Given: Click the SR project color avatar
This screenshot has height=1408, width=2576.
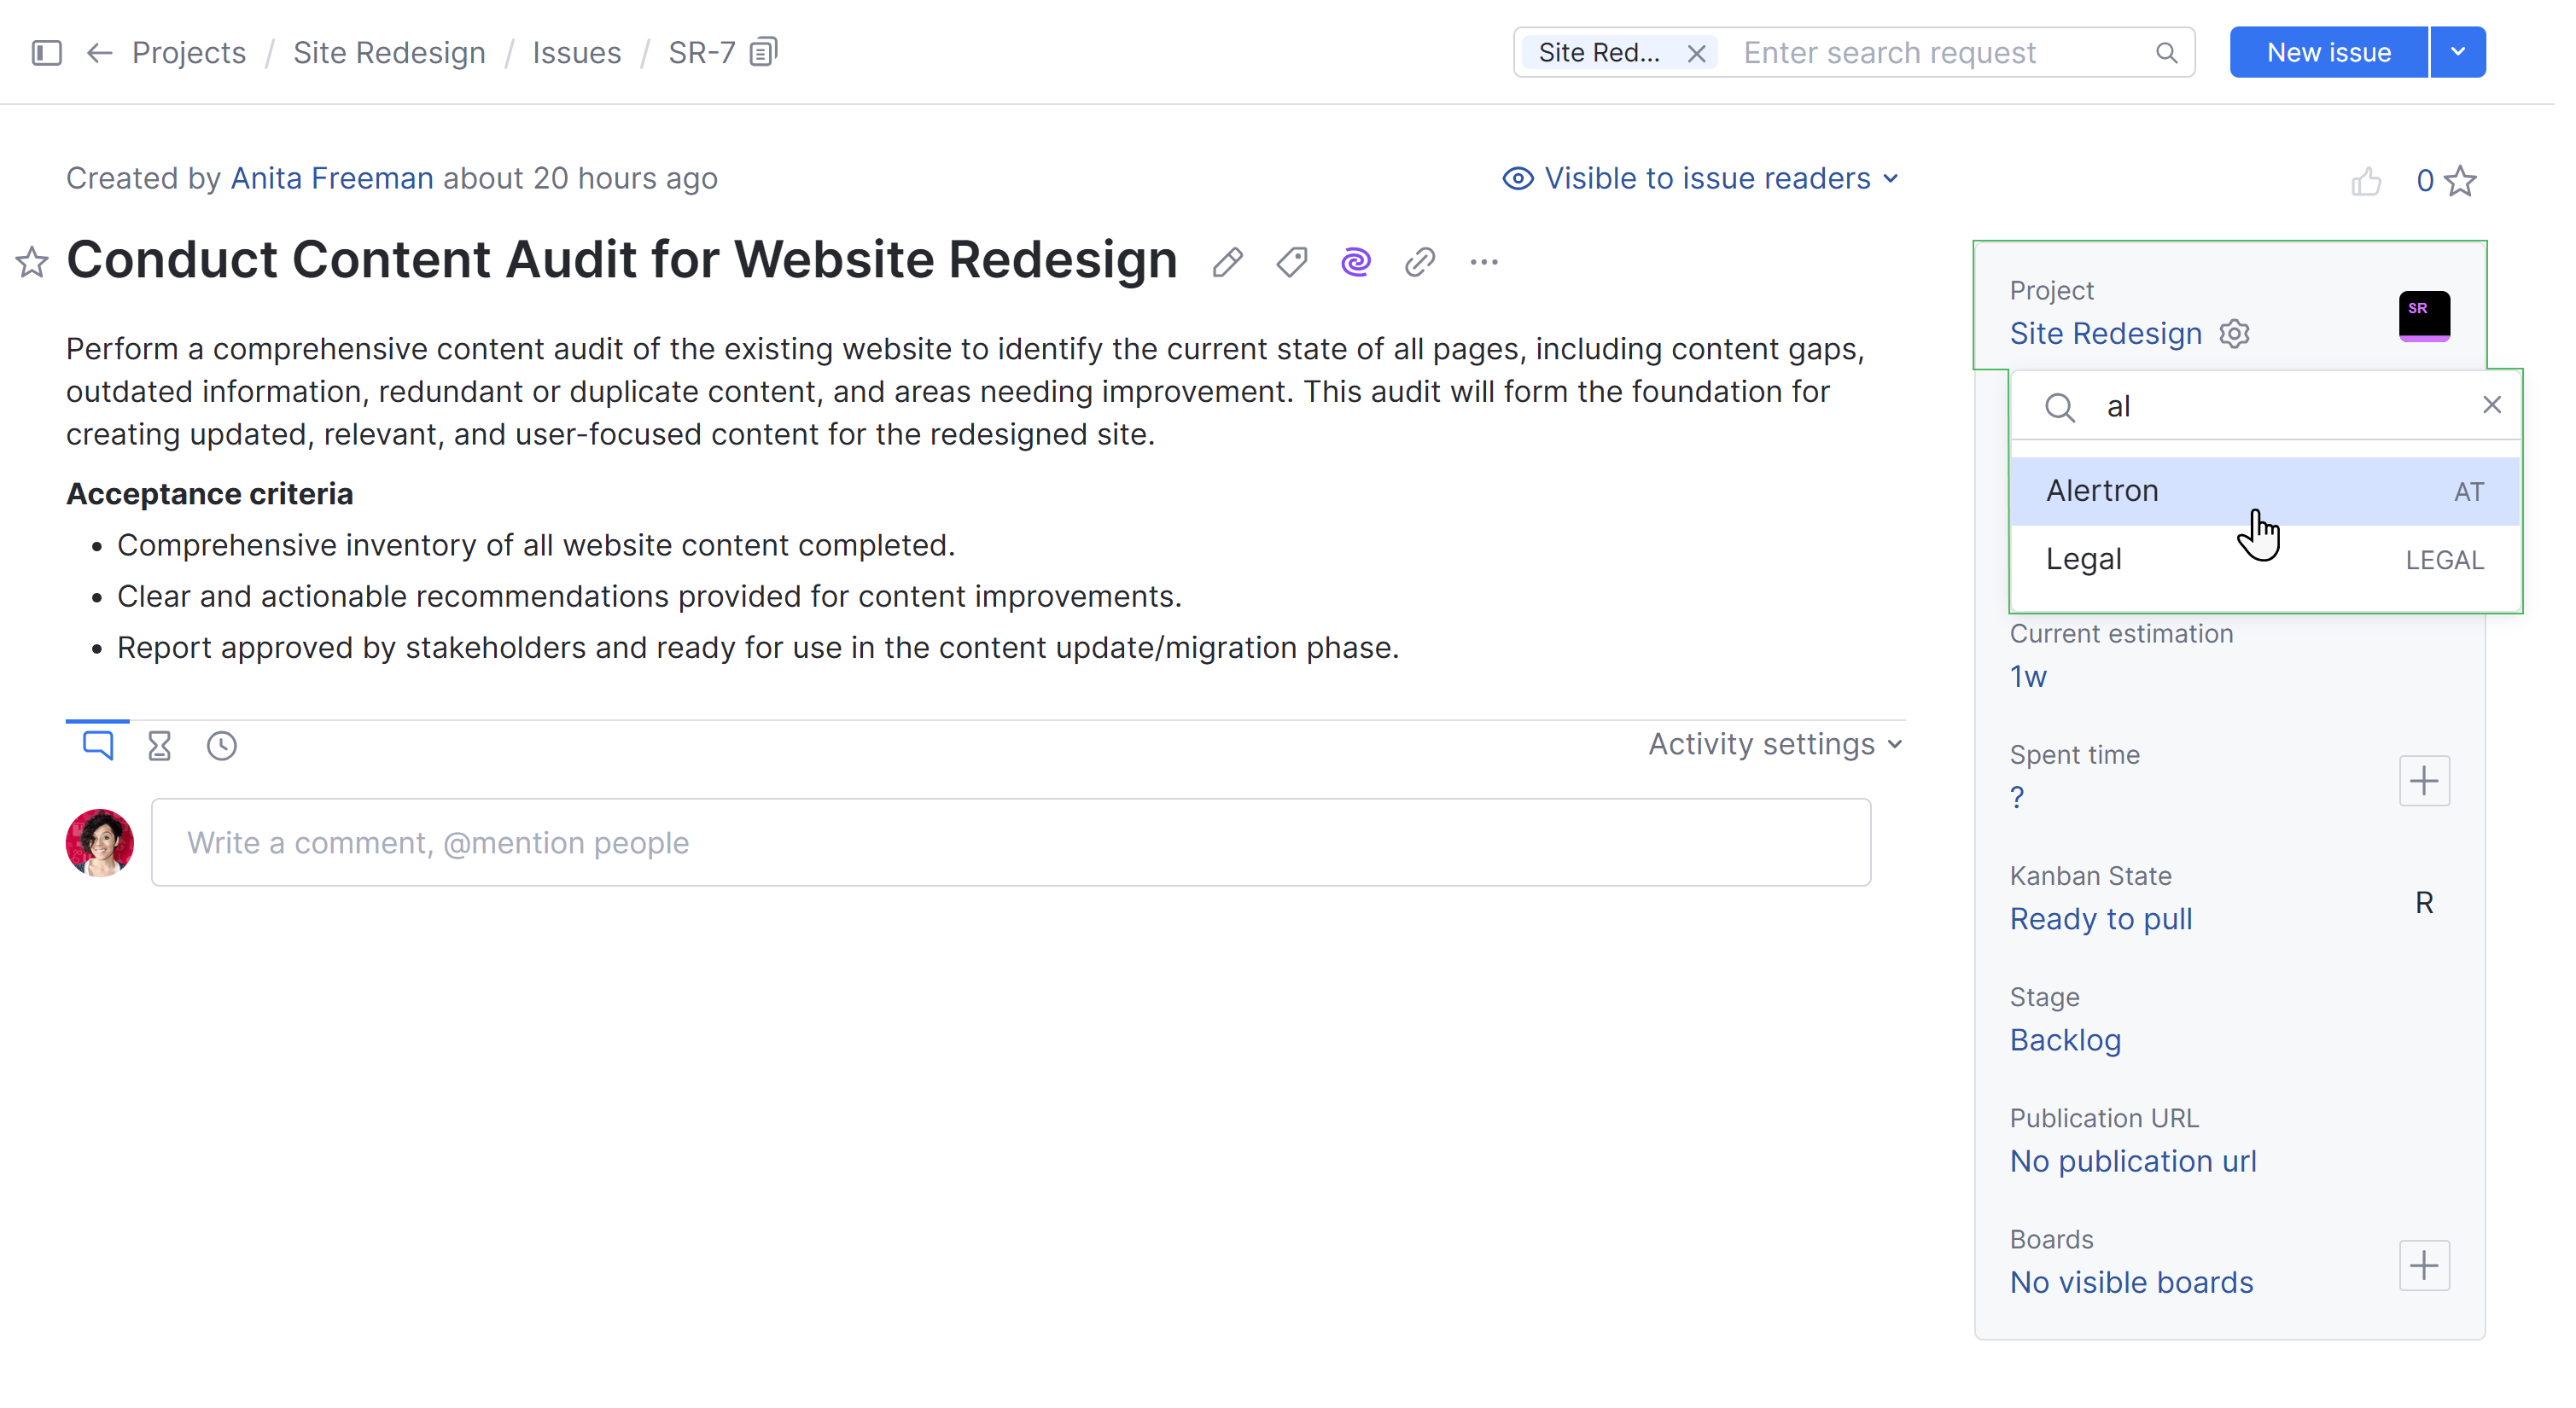Looking at the screenshot, I should tap(2424, 316).
